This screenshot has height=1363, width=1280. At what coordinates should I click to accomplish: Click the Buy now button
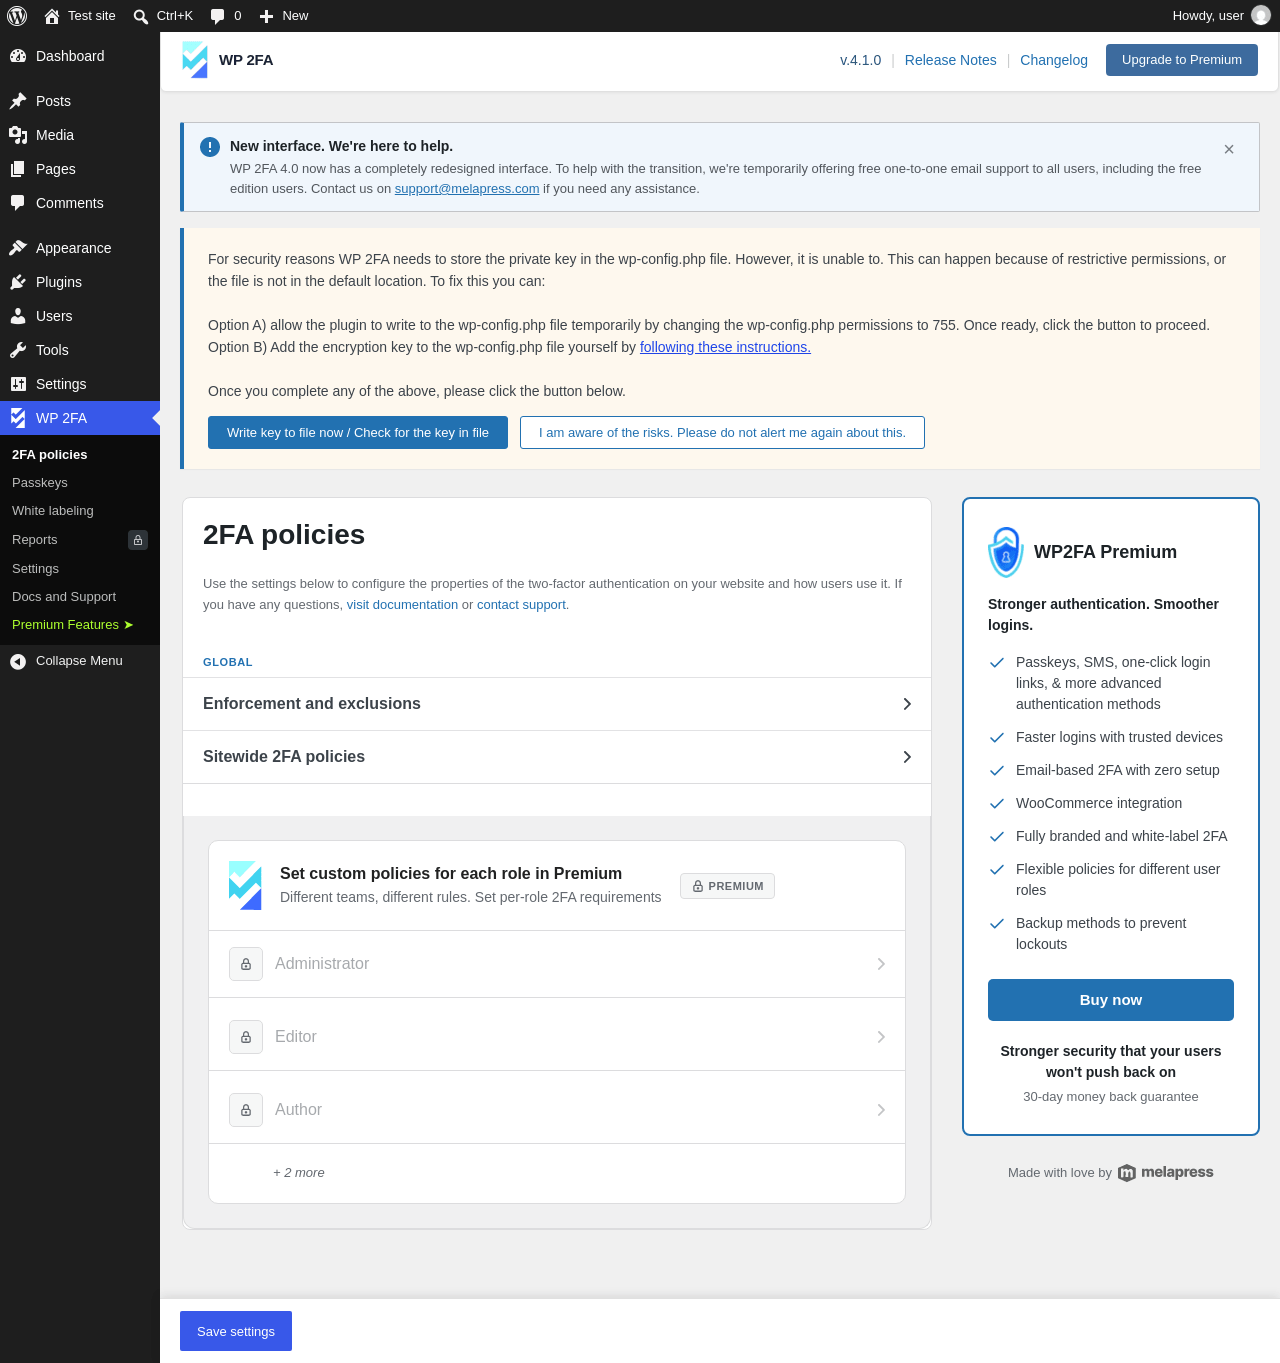(1111, 1000)
